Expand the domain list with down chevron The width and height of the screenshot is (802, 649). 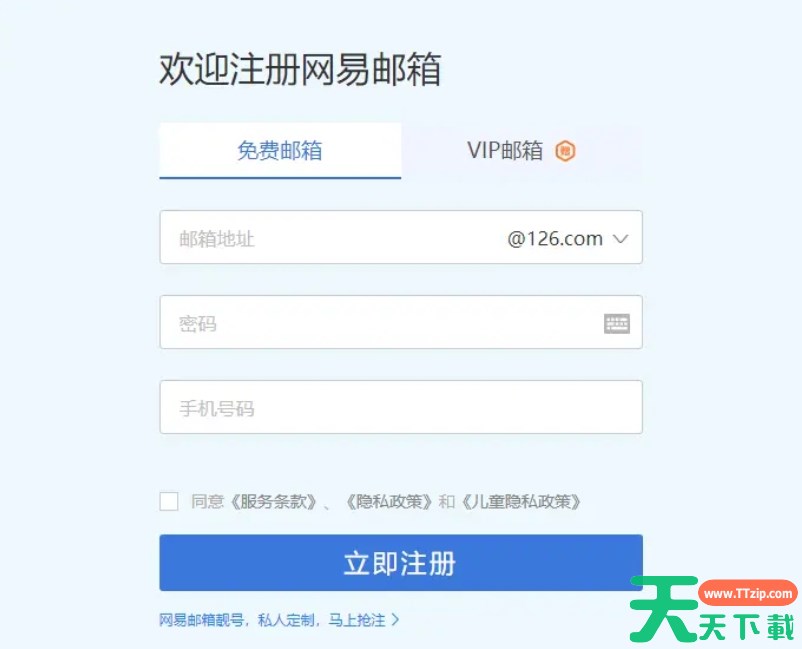click(620, 239)
